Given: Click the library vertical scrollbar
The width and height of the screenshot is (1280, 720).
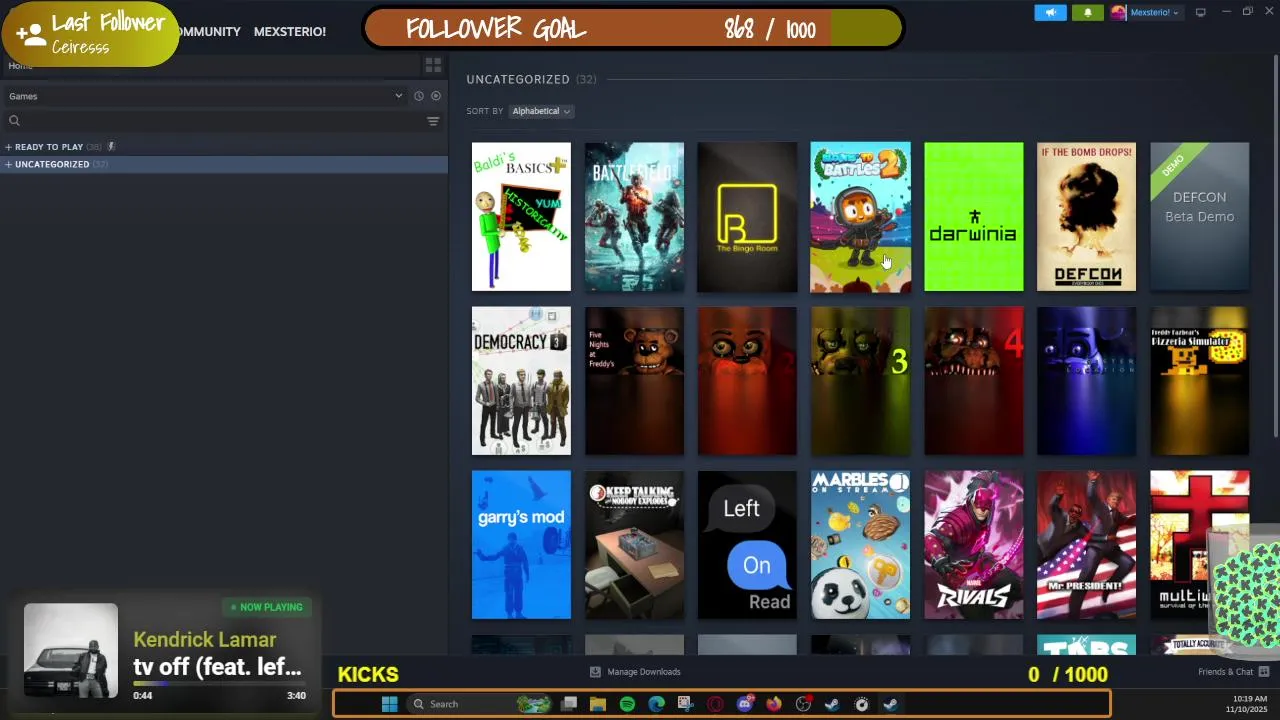Looking at the screenshot, I should click(x=1275, y=246).
